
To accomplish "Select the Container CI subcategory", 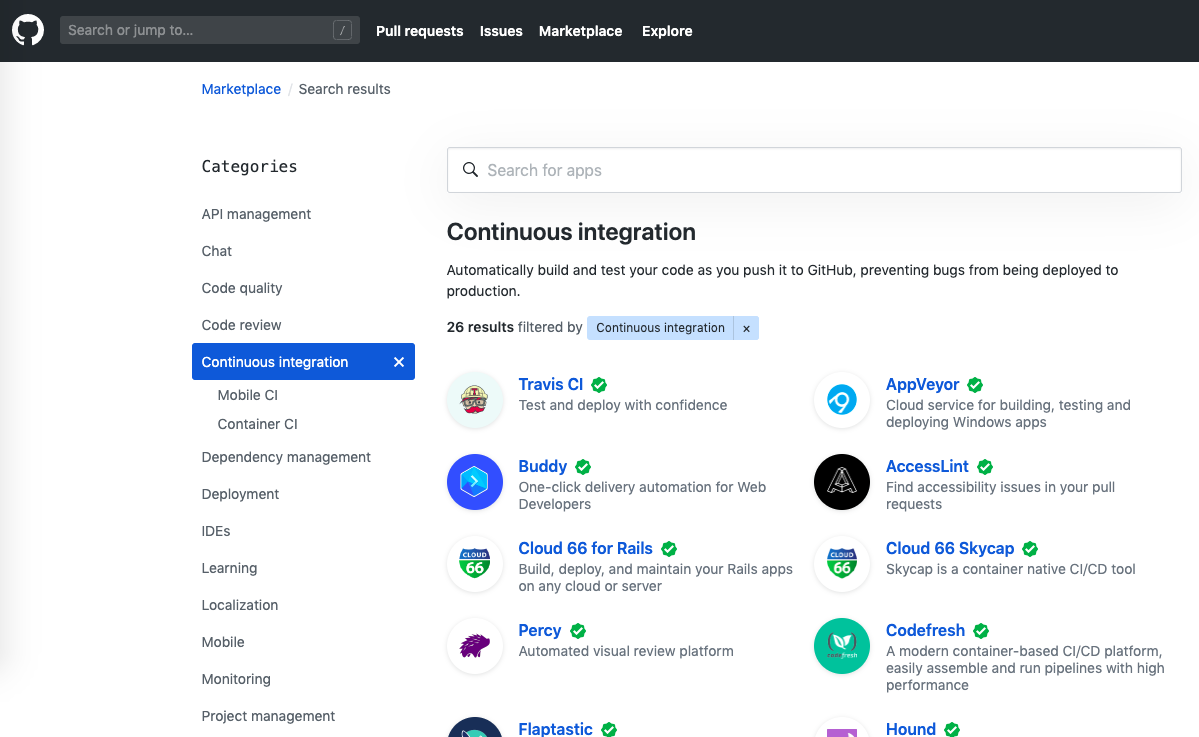I will point(257,424).
